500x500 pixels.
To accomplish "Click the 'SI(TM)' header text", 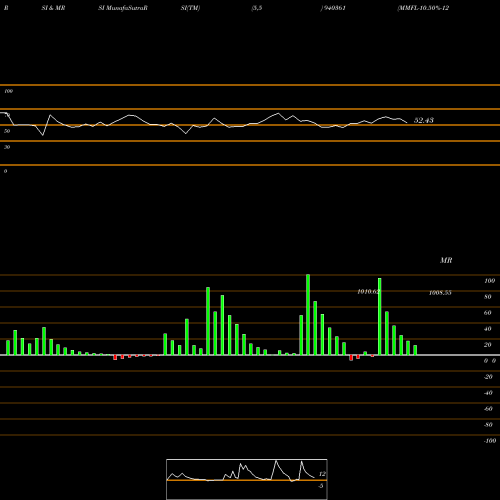I will click(x=190, y=8).
